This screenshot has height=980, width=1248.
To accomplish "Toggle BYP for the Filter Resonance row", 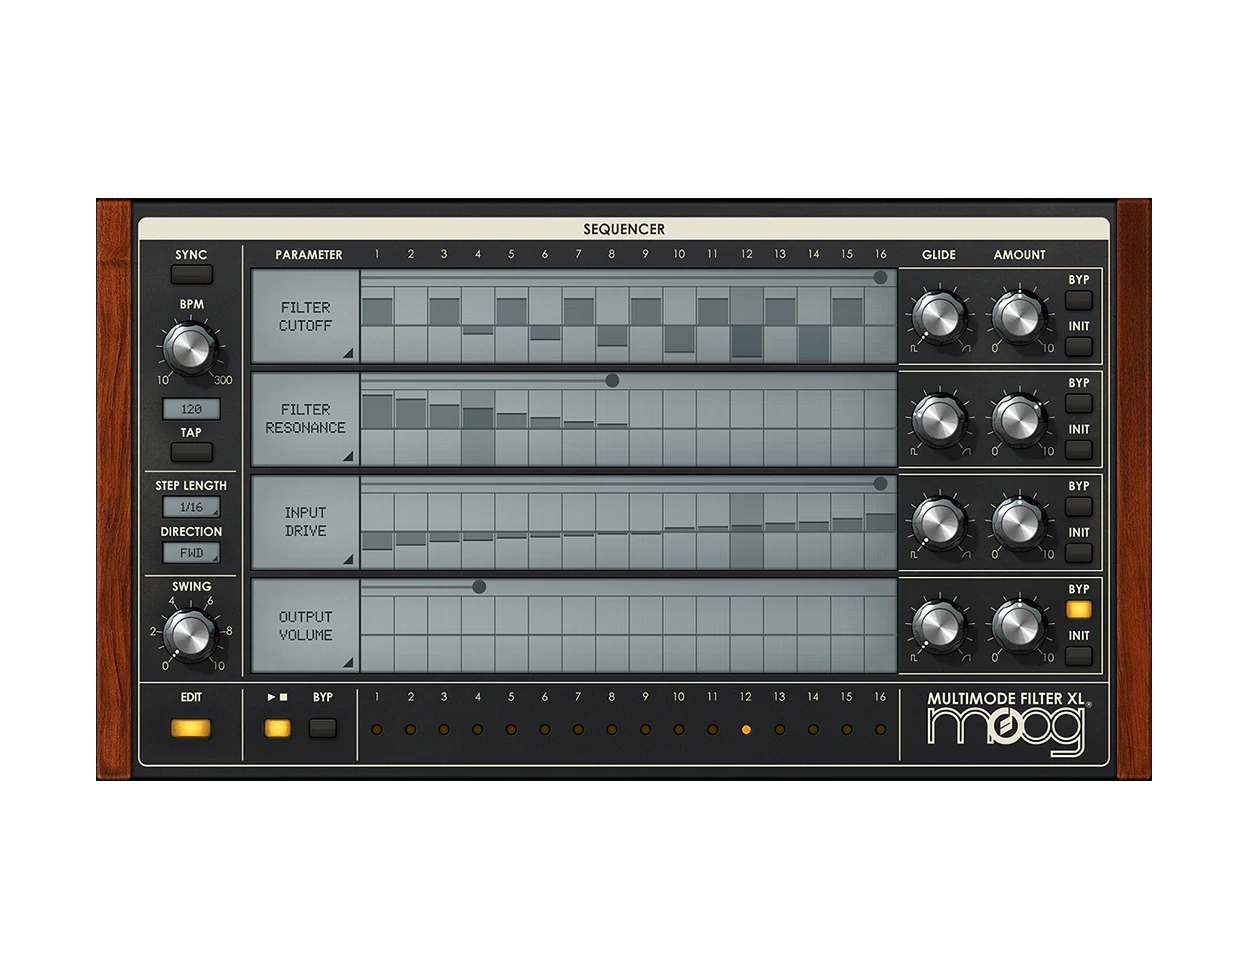I will coord(1079,403).
